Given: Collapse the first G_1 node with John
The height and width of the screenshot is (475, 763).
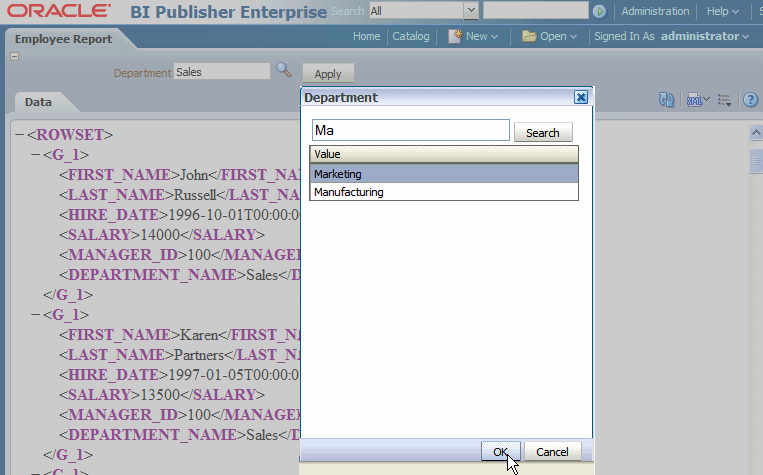Looking at the screenshot, I should tap(35, 154).
